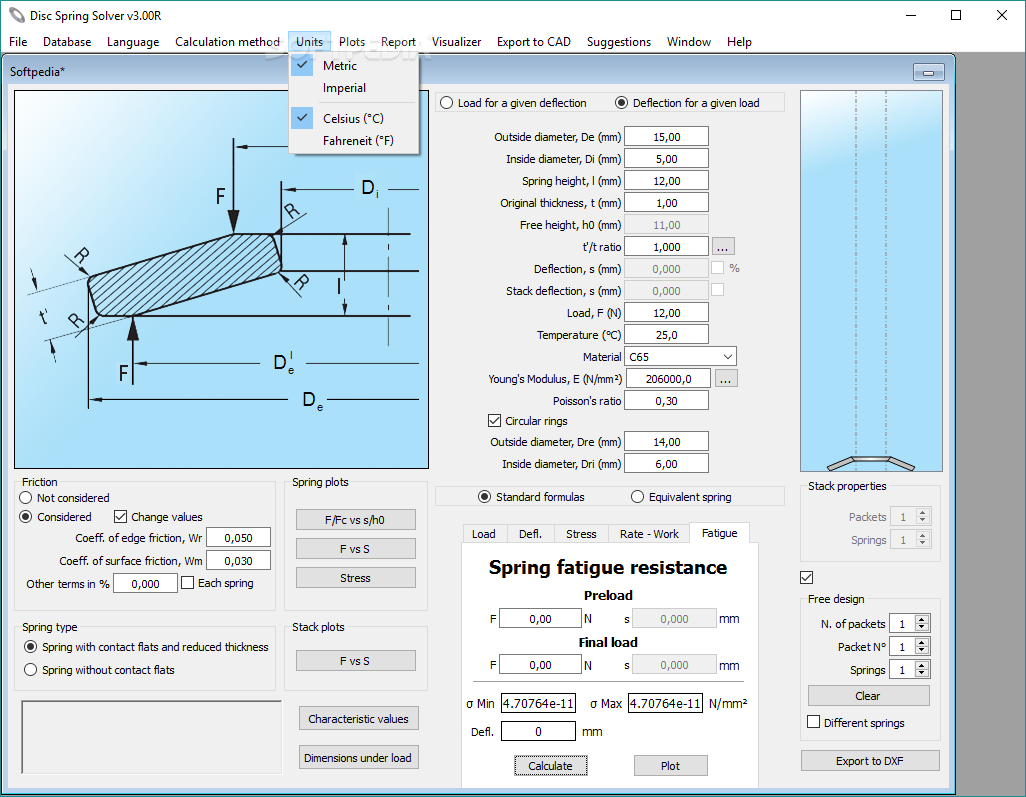Click the disc spring stack preview graphic

point(871,281)
